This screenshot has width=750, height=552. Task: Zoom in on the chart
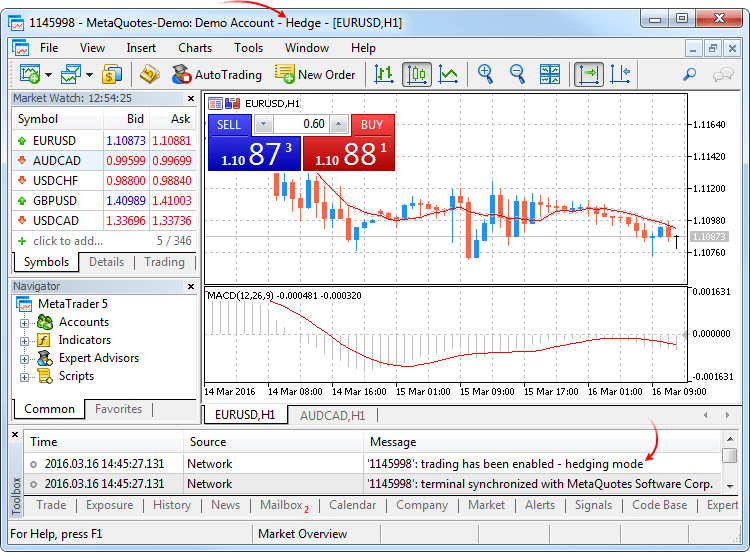coord(485,74)
